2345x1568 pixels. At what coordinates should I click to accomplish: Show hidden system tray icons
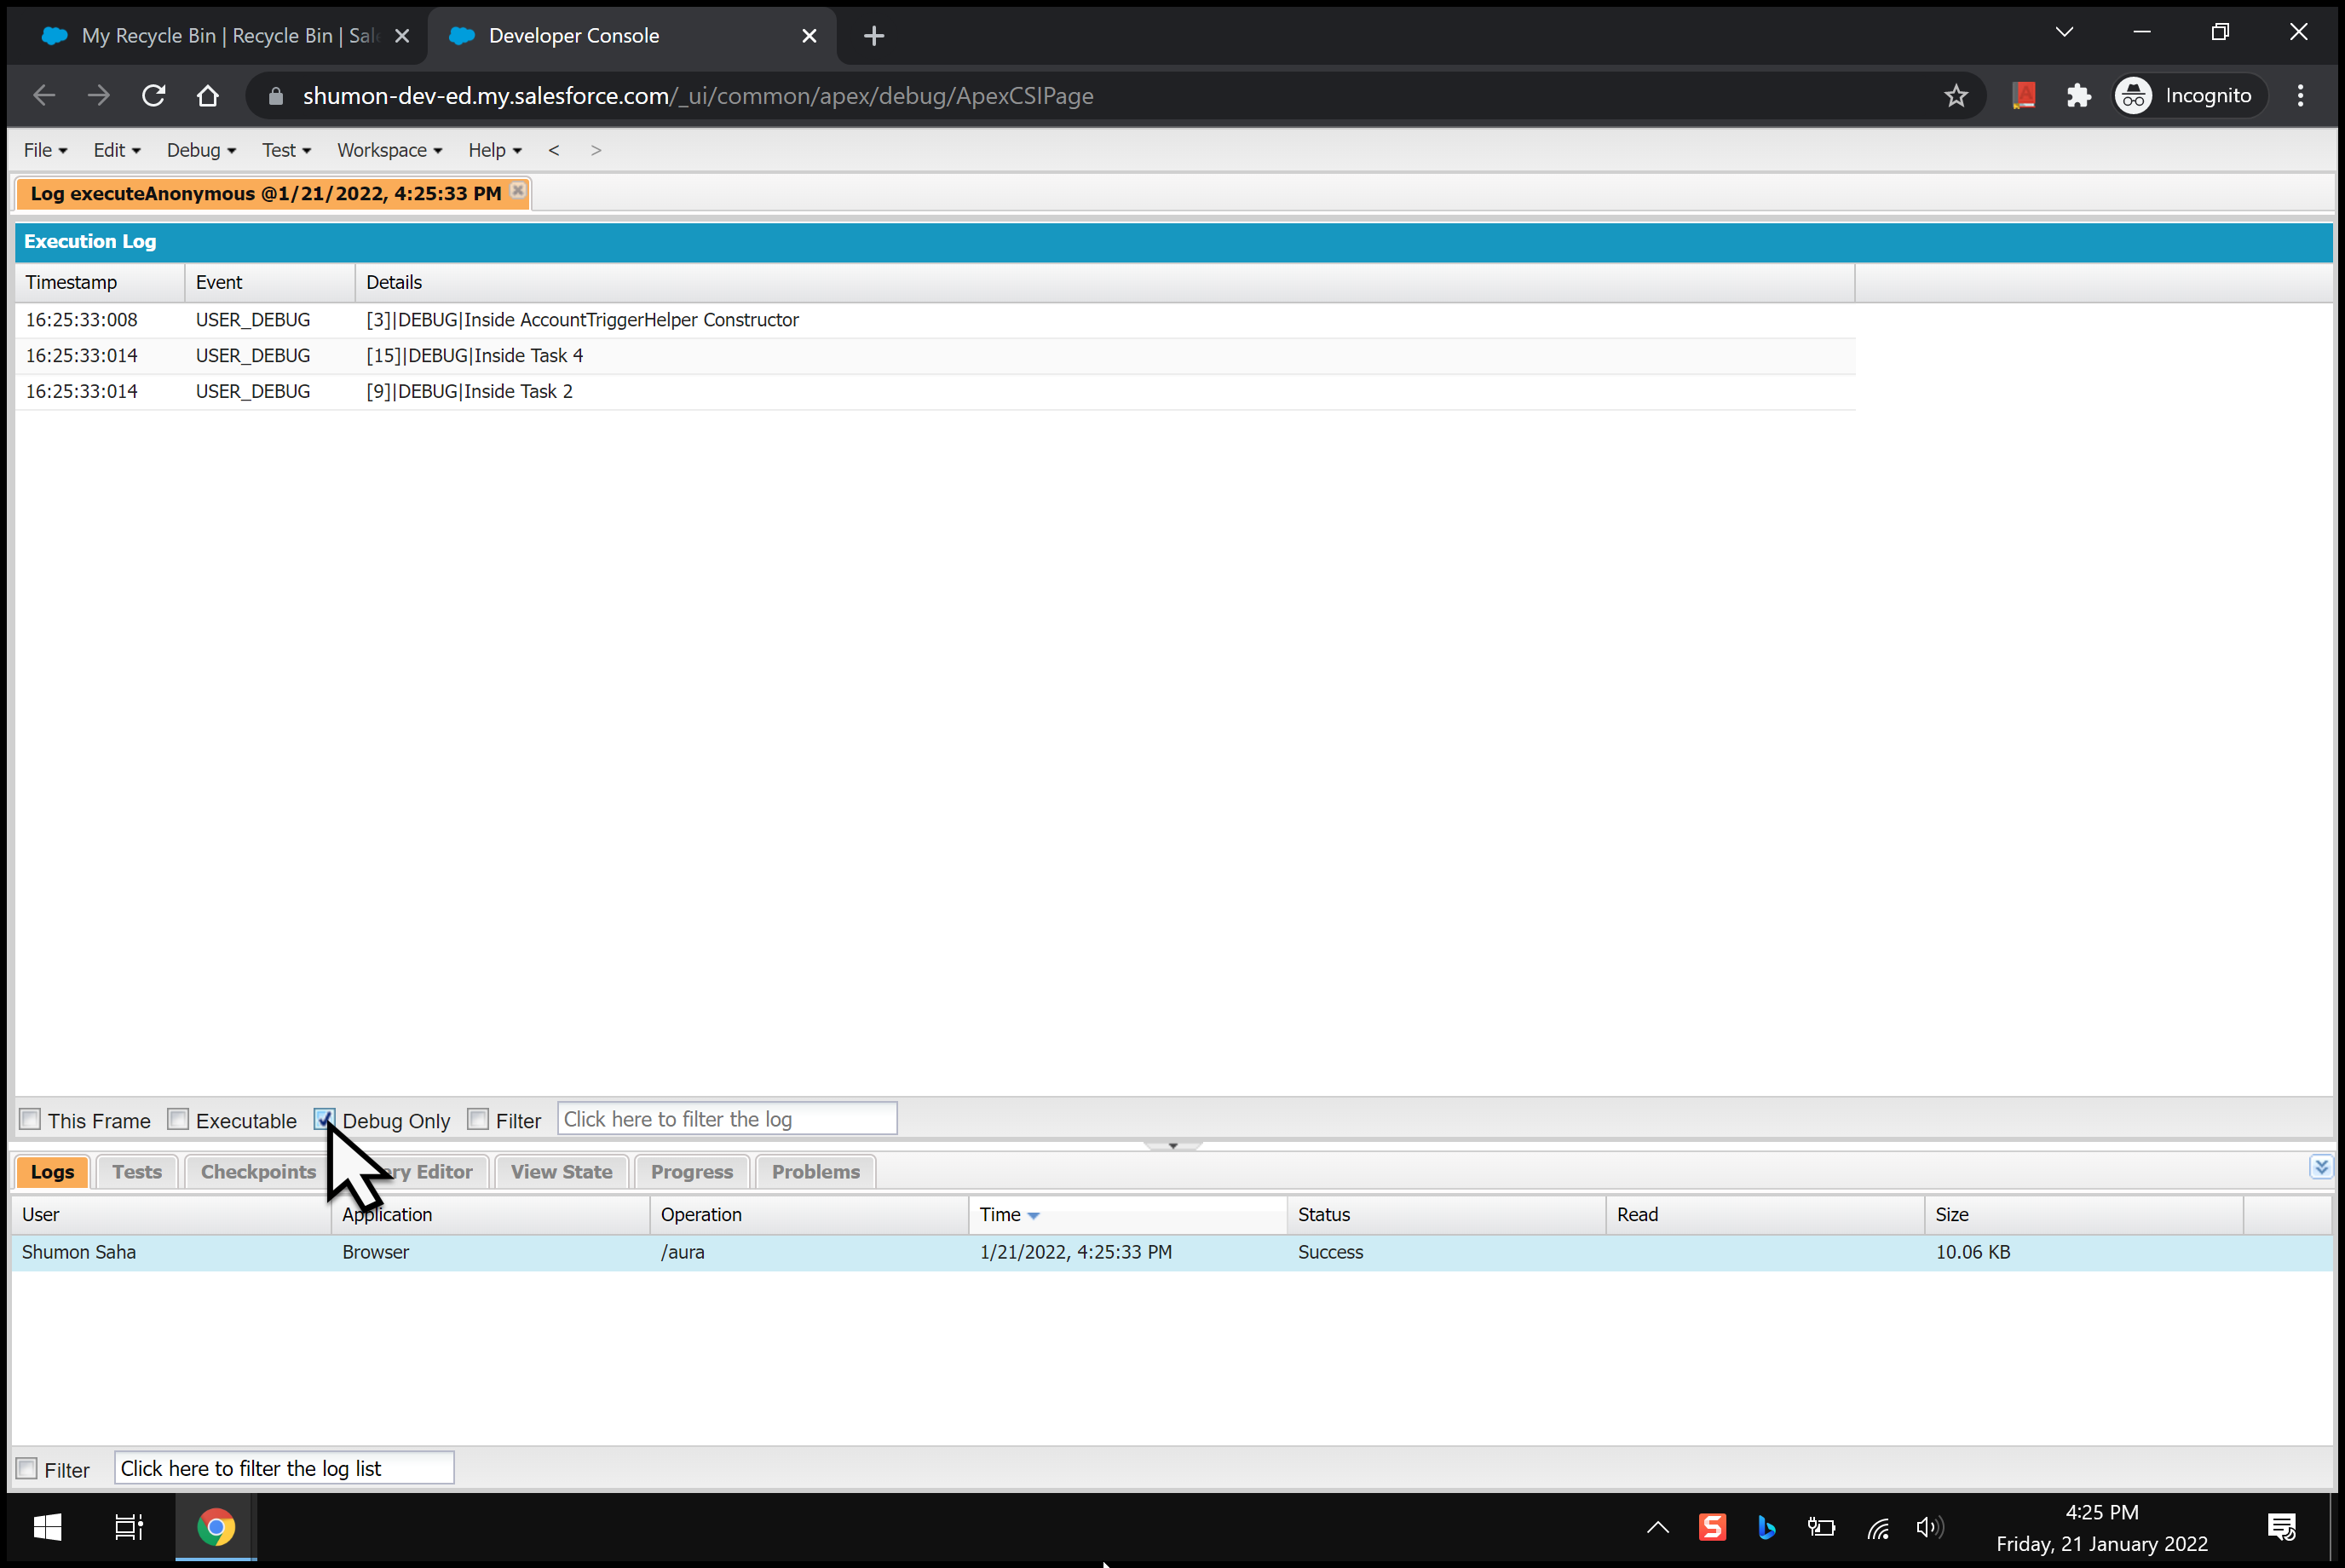tap(1657, 1527)
